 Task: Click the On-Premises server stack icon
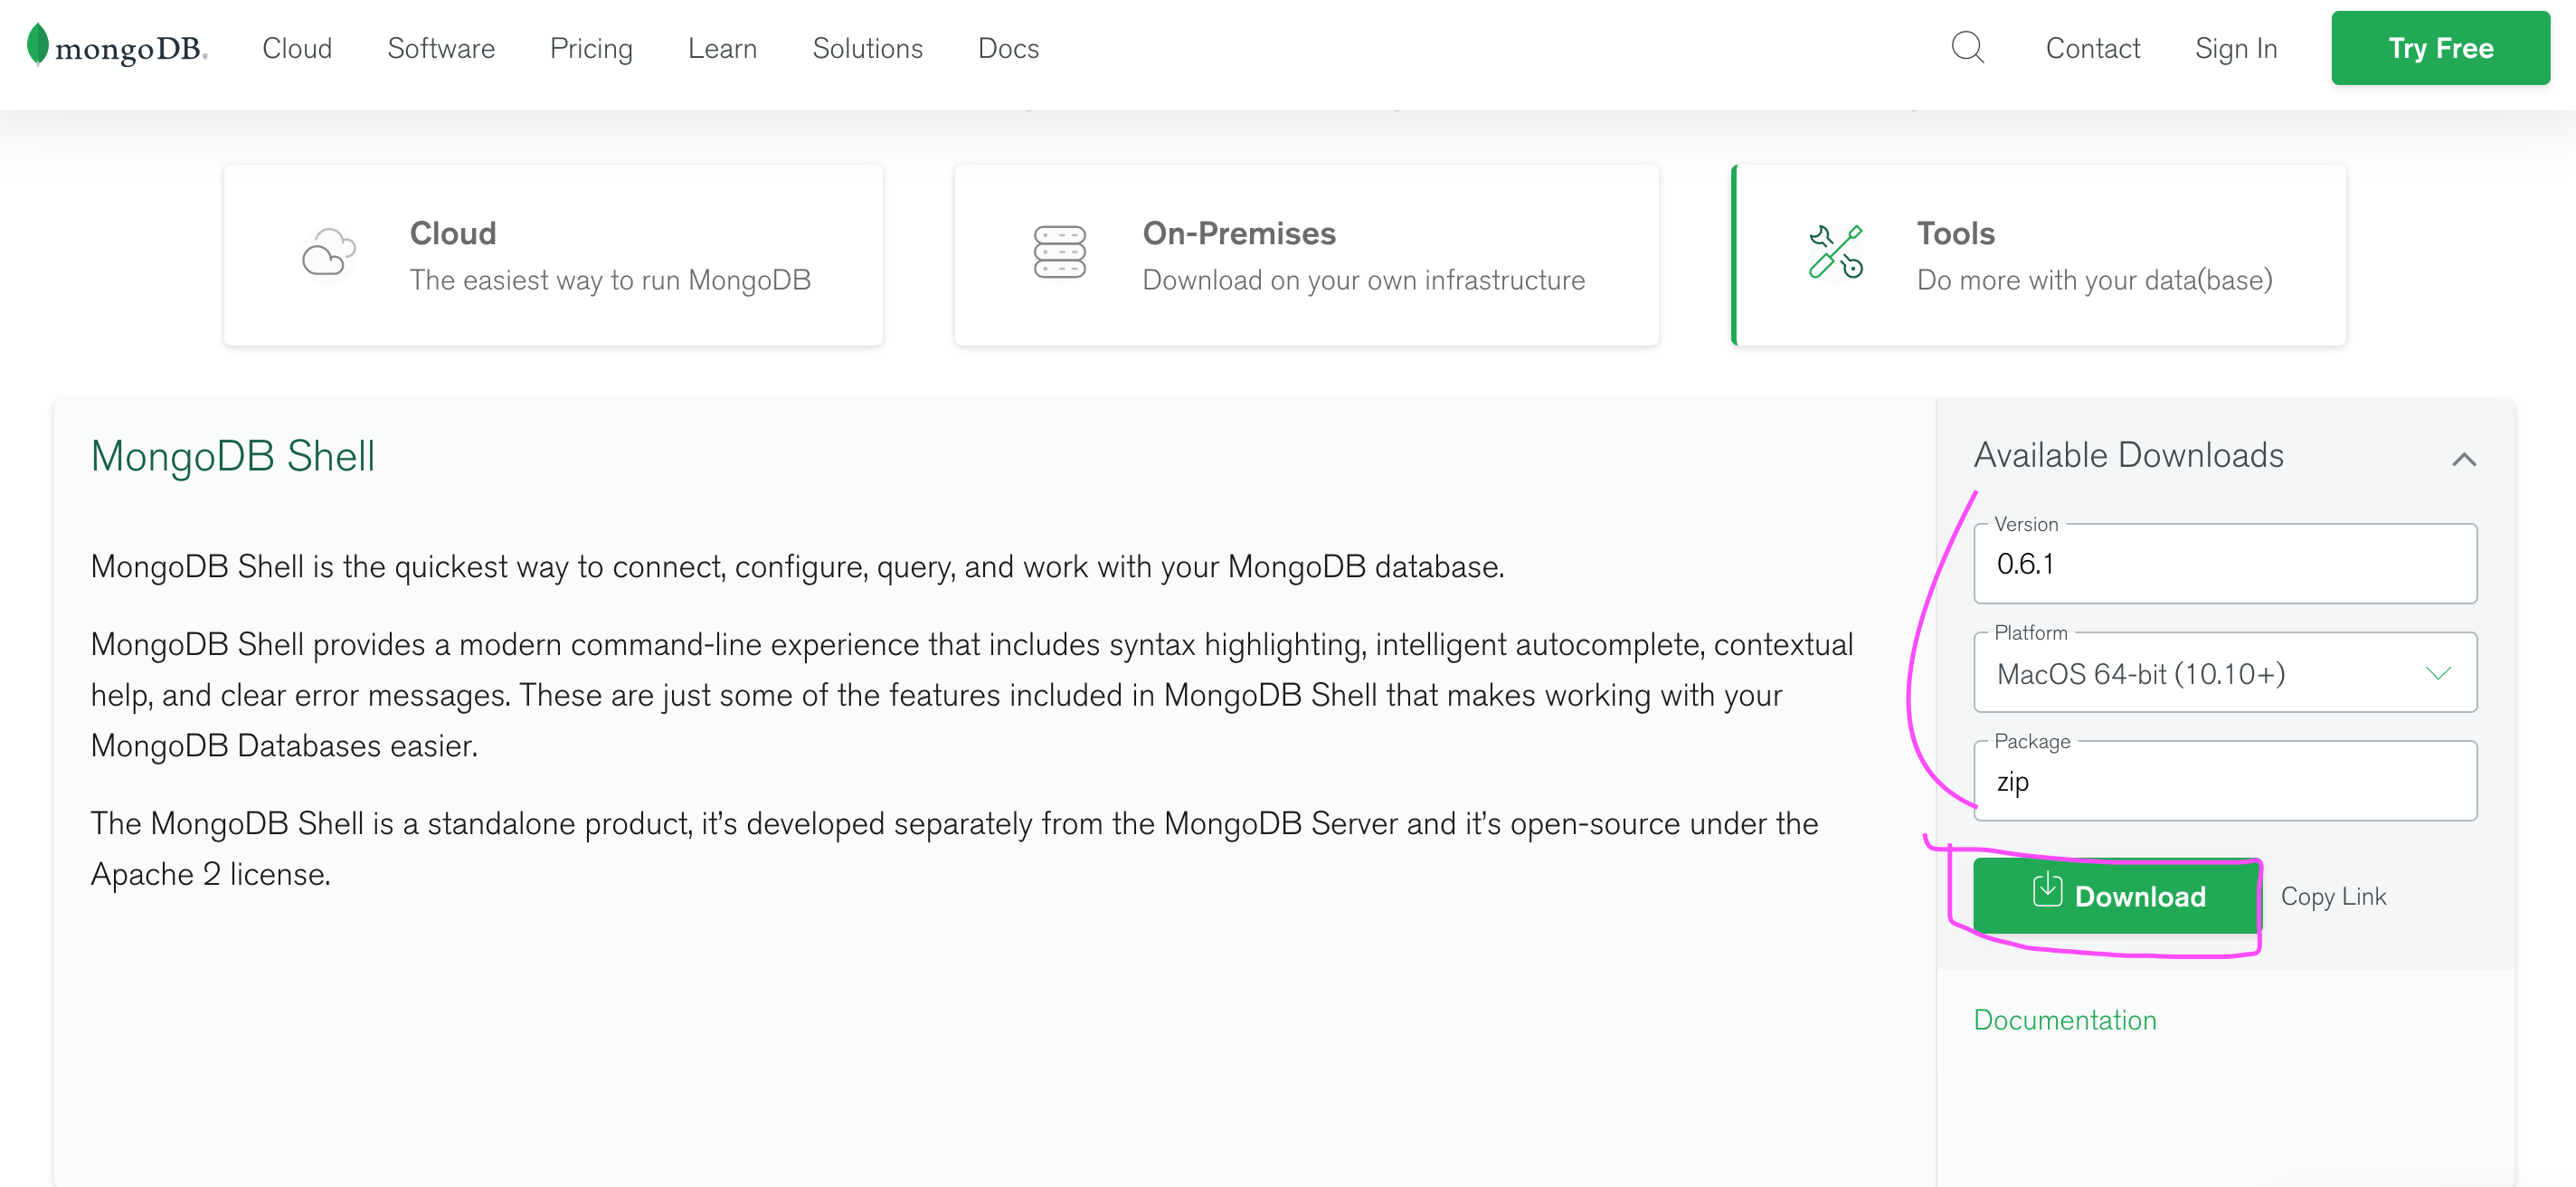click(x=1060, y=254)
